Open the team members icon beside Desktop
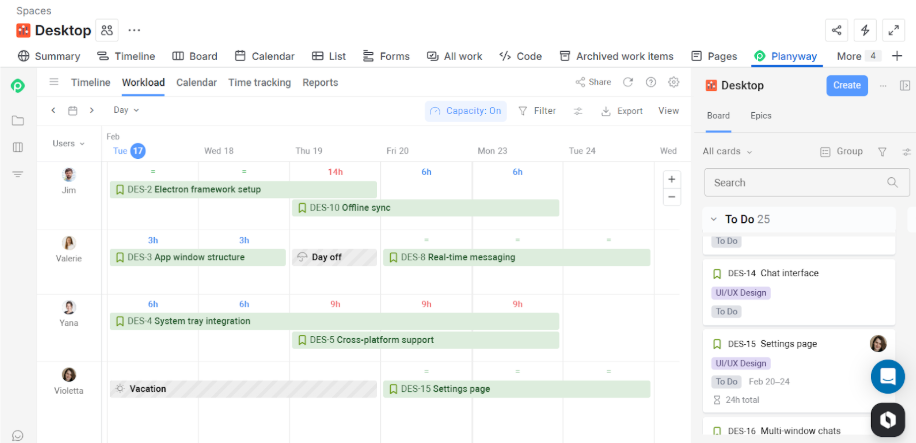Screen dimensions: 916x443 pyautogui.click(x=107, y=30)
